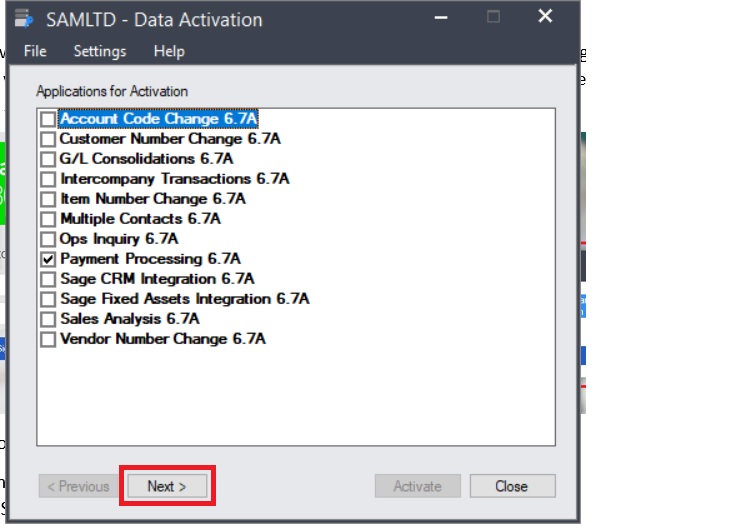Click the Next > button
The image size is (741, 529).
167,486
